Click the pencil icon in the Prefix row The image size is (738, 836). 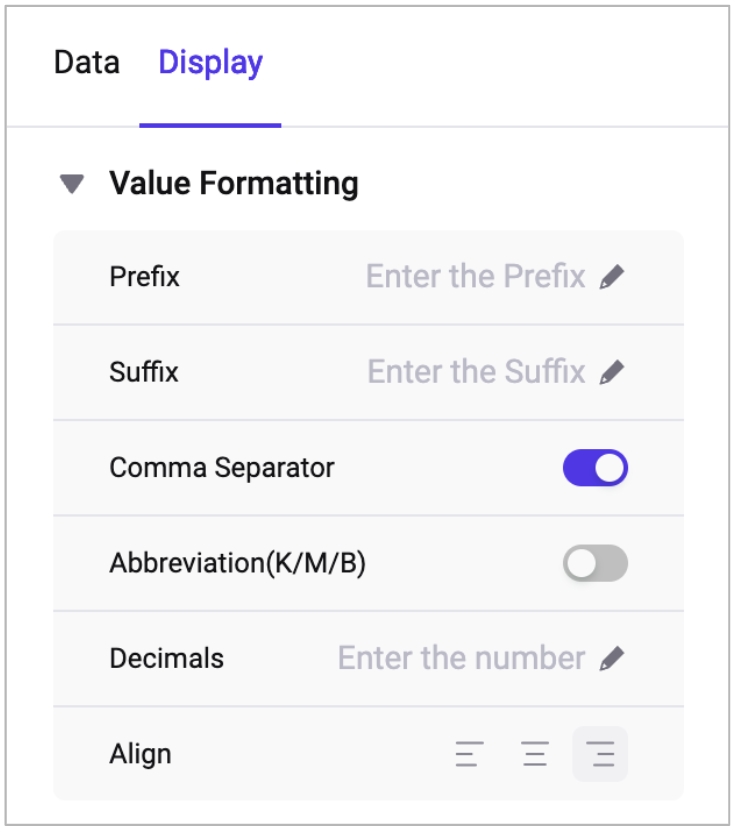(612, 277)
